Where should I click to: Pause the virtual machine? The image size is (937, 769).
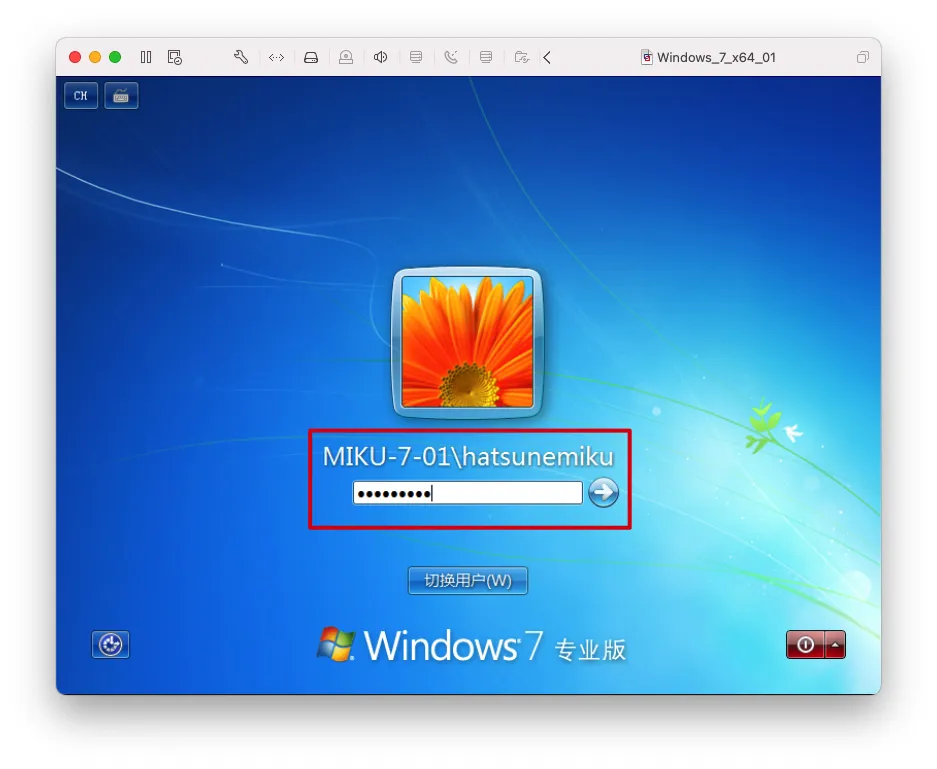point(146,57)
